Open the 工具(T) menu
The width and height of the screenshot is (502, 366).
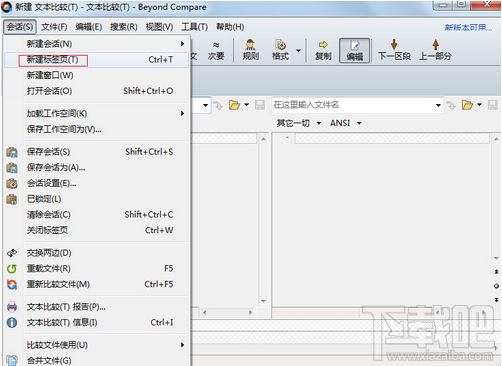195,27
